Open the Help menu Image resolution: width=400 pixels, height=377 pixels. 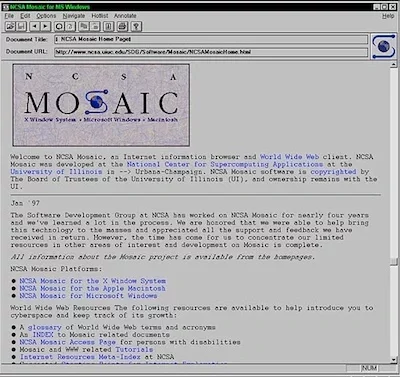388,16
